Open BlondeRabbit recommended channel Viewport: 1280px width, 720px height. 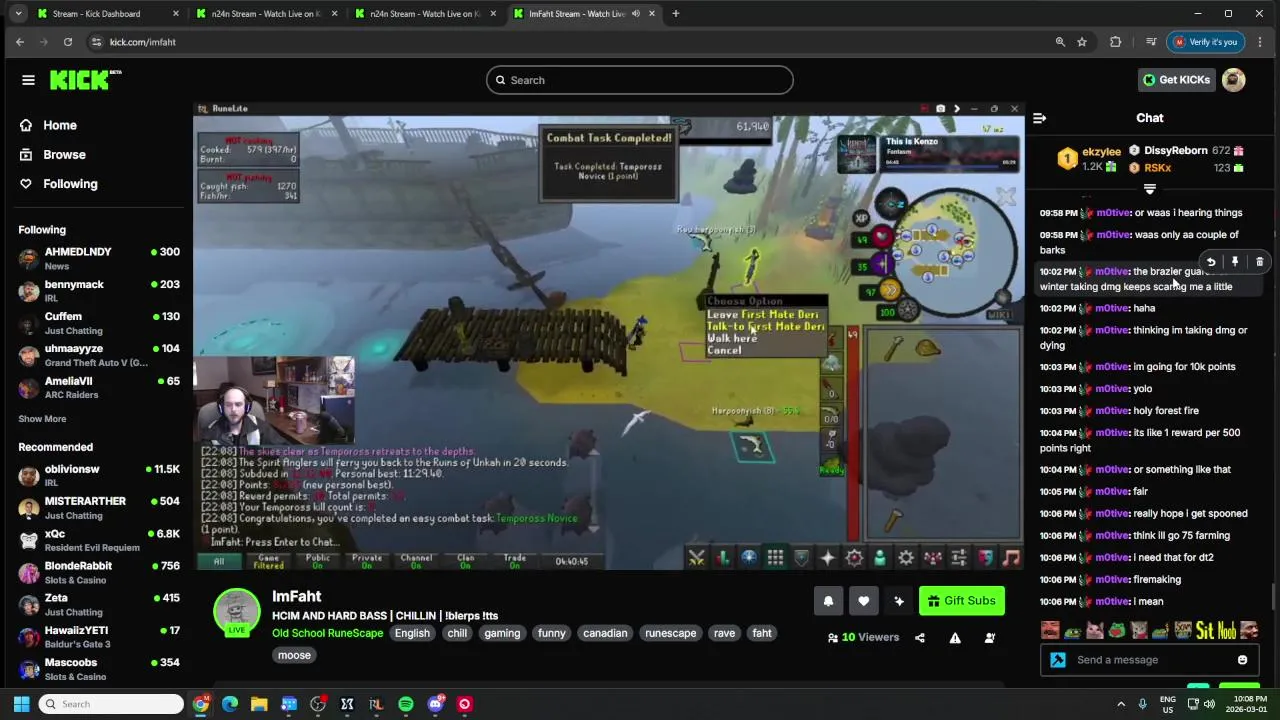(x=98, y=572)
